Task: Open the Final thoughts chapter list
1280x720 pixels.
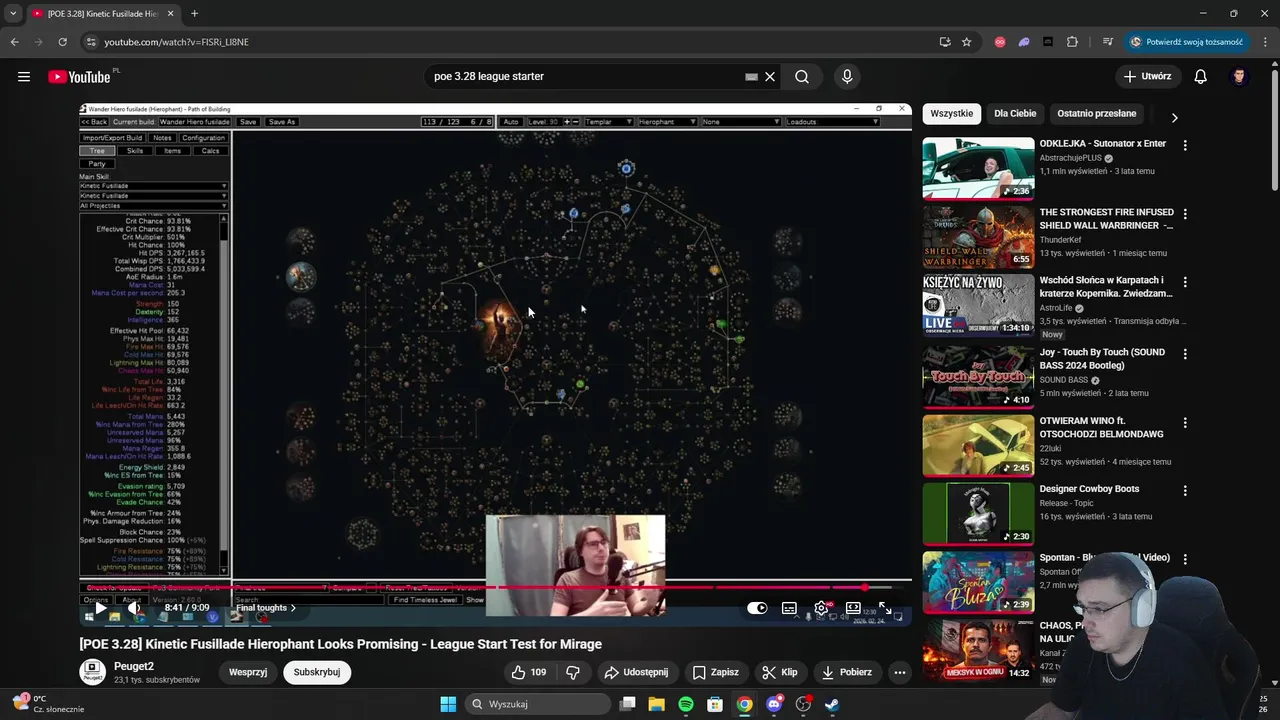Action: (x=266, y=607)
